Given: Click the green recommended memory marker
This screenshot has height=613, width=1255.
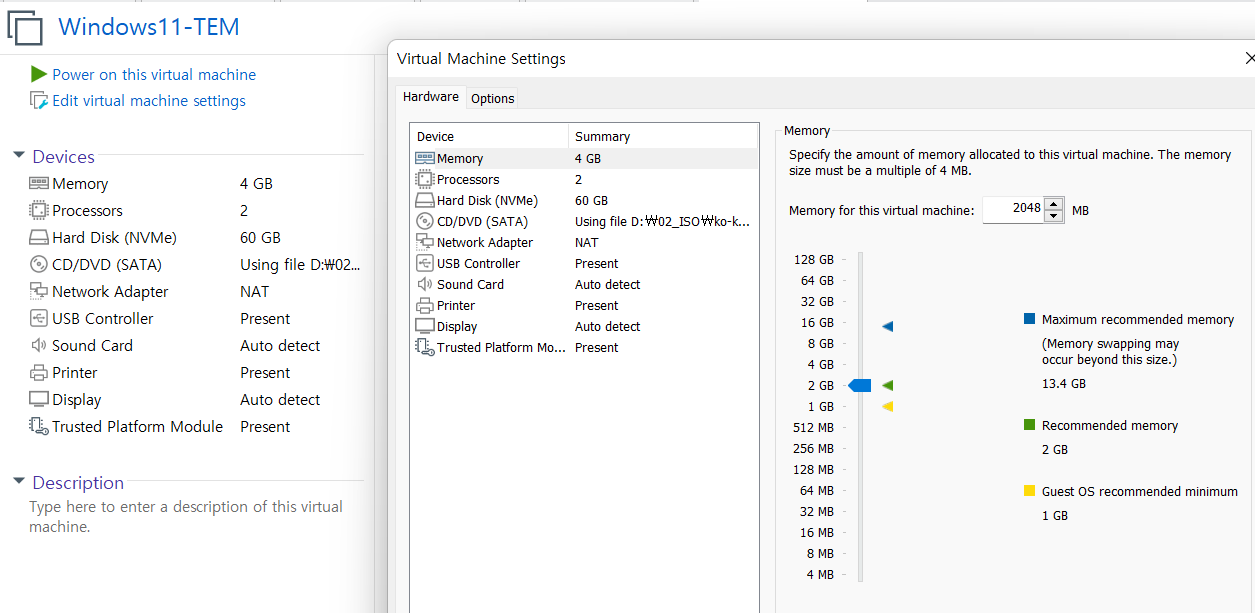Looking at the screenshot, I should point(887,385).
